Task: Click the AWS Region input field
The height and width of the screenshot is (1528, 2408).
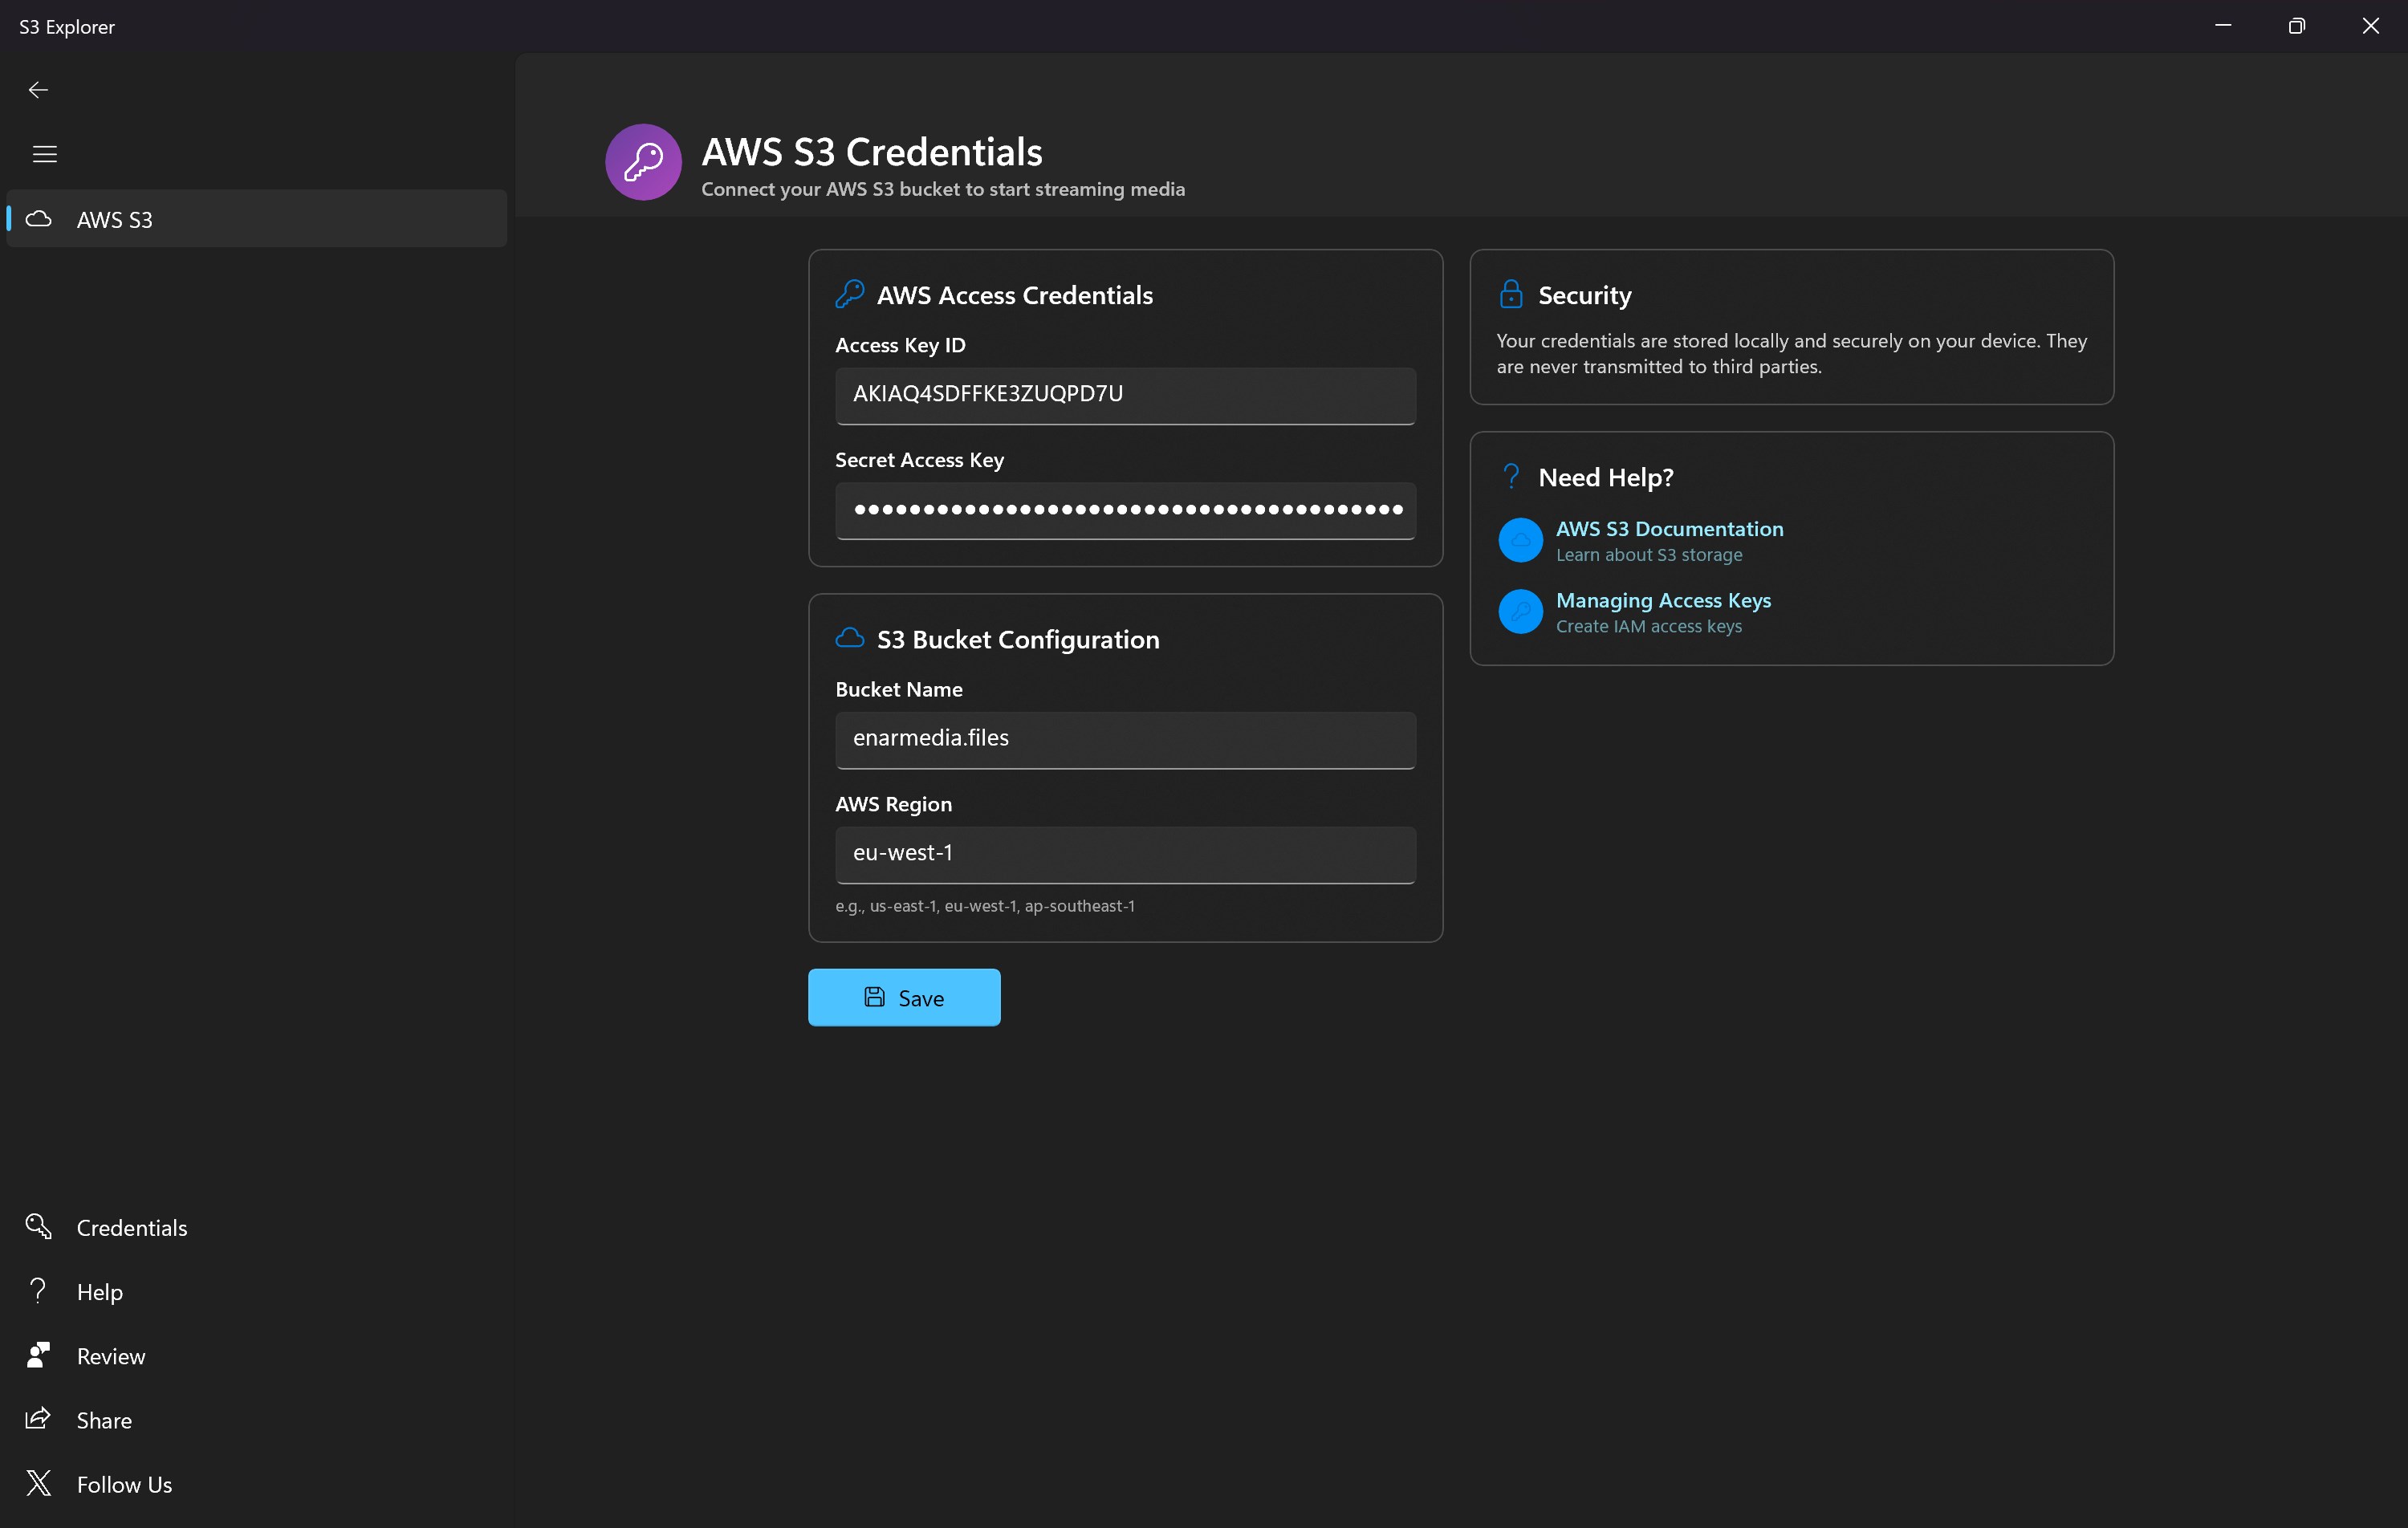Action: pos(1125,854)
